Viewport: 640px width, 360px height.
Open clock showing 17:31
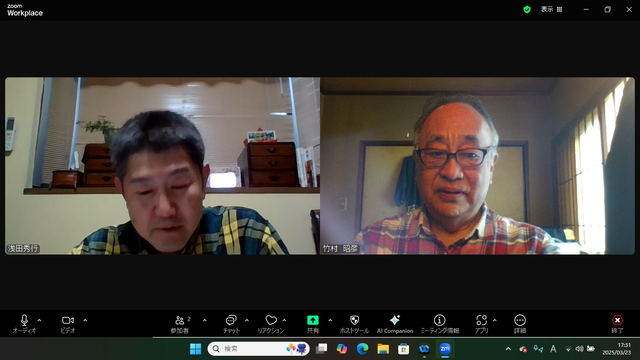point(617,349)
